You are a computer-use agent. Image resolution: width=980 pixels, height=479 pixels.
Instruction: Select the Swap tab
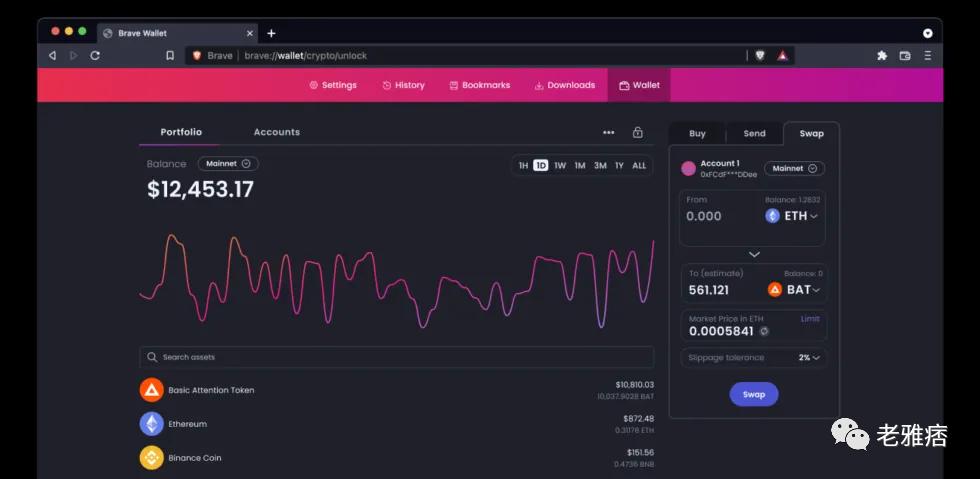(811, 133)
